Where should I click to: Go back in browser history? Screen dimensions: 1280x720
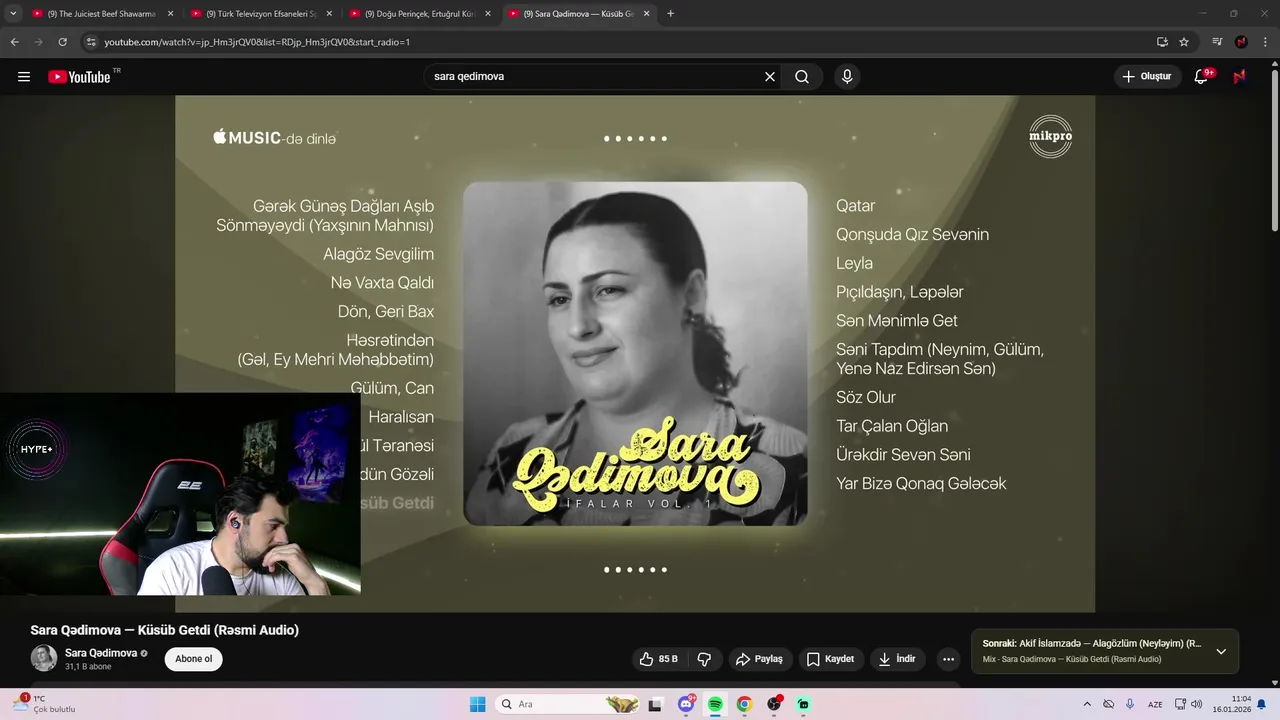14,42
